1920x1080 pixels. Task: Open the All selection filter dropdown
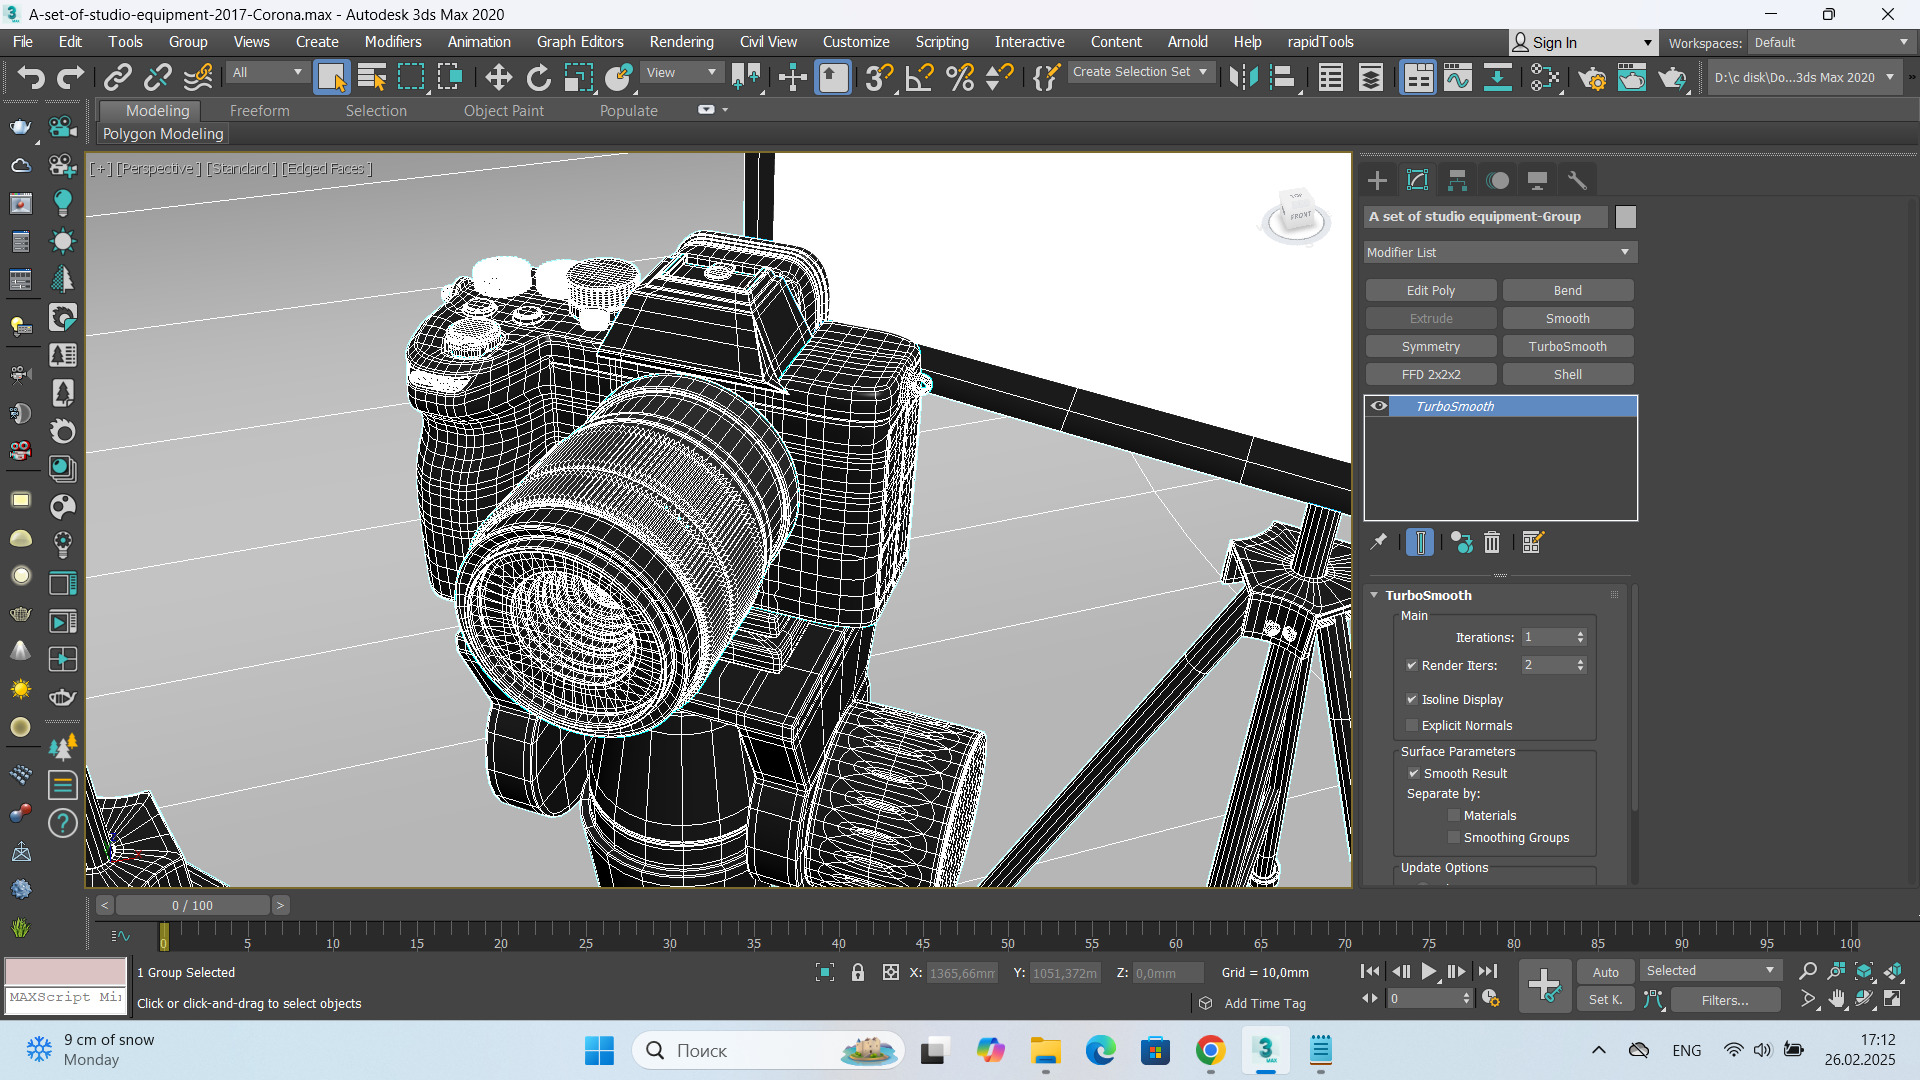(267, 72)
